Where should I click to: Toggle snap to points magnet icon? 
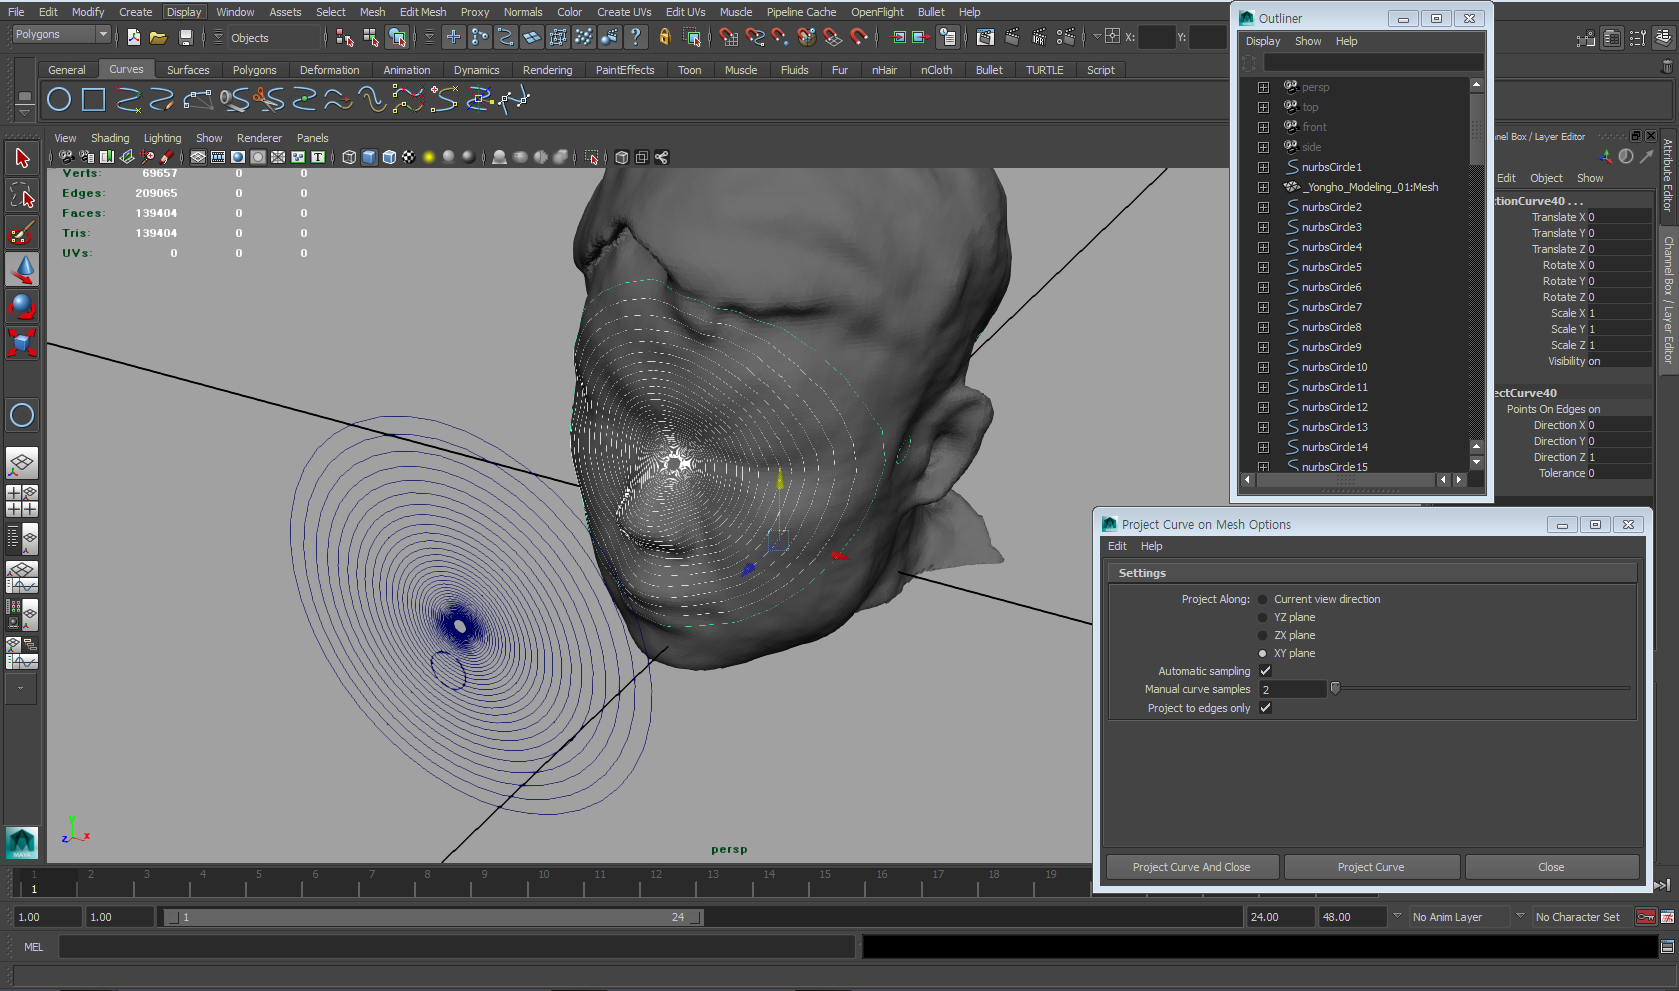[781, 37]
